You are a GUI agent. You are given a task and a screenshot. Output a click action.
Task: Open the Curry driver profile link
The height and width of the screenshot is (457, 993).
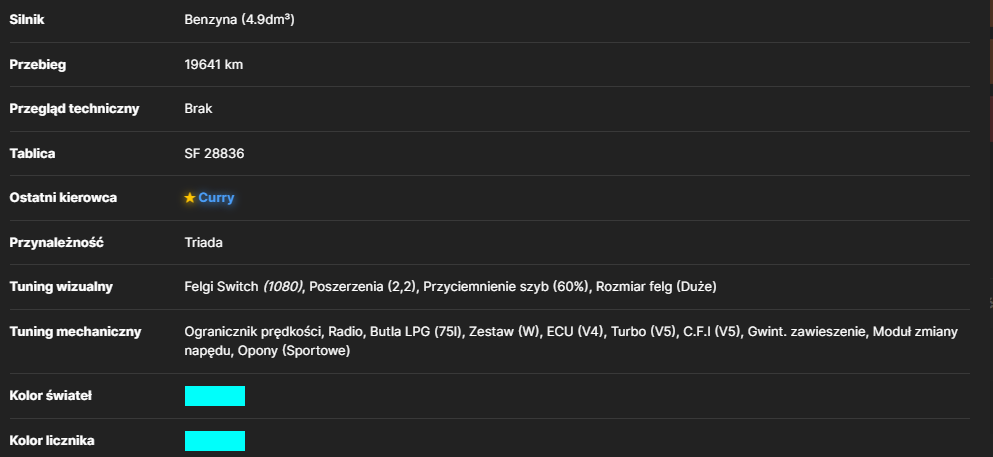[x=216, y=197]
